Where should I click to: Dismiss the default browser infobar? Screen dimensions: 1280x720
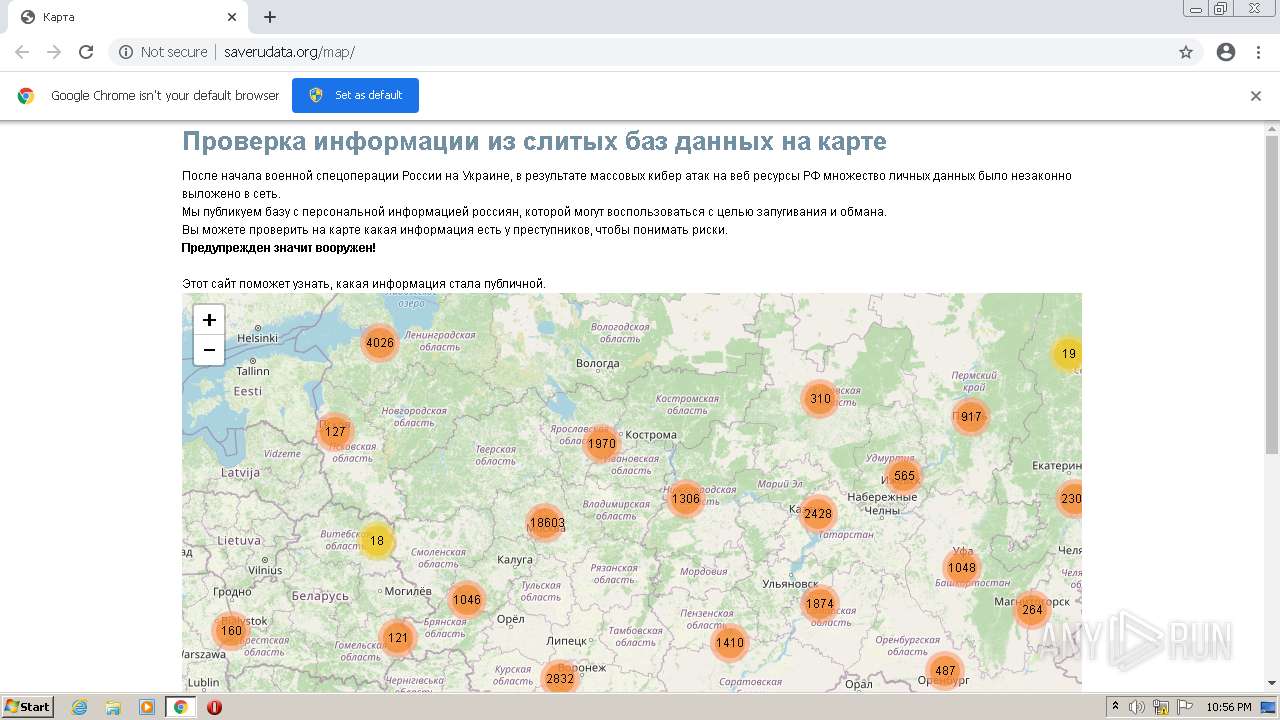[1256, 96]
